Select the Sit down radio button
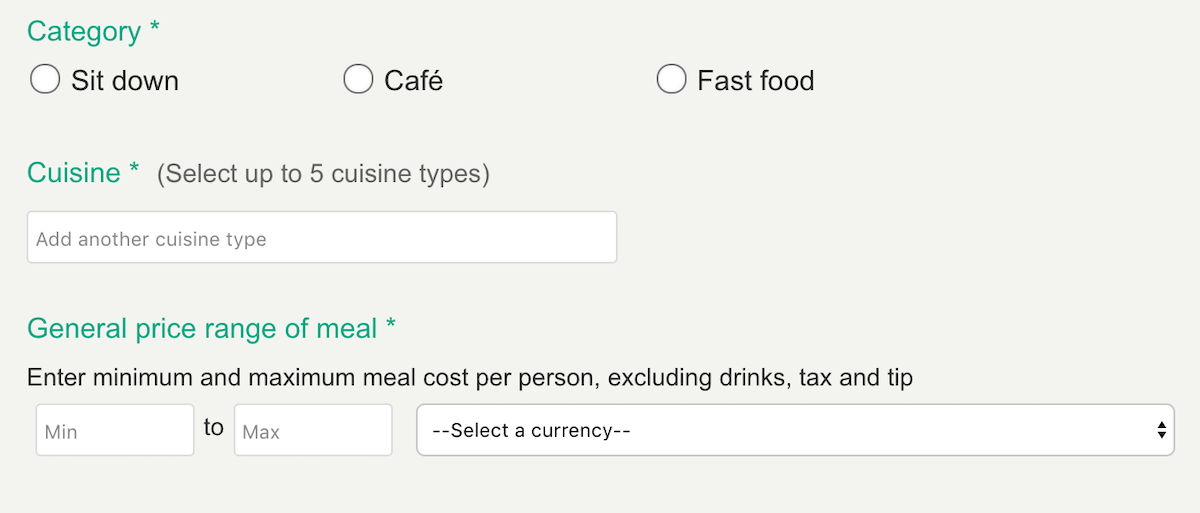Screen dimensions: 1200x513 tap(45, 79)
